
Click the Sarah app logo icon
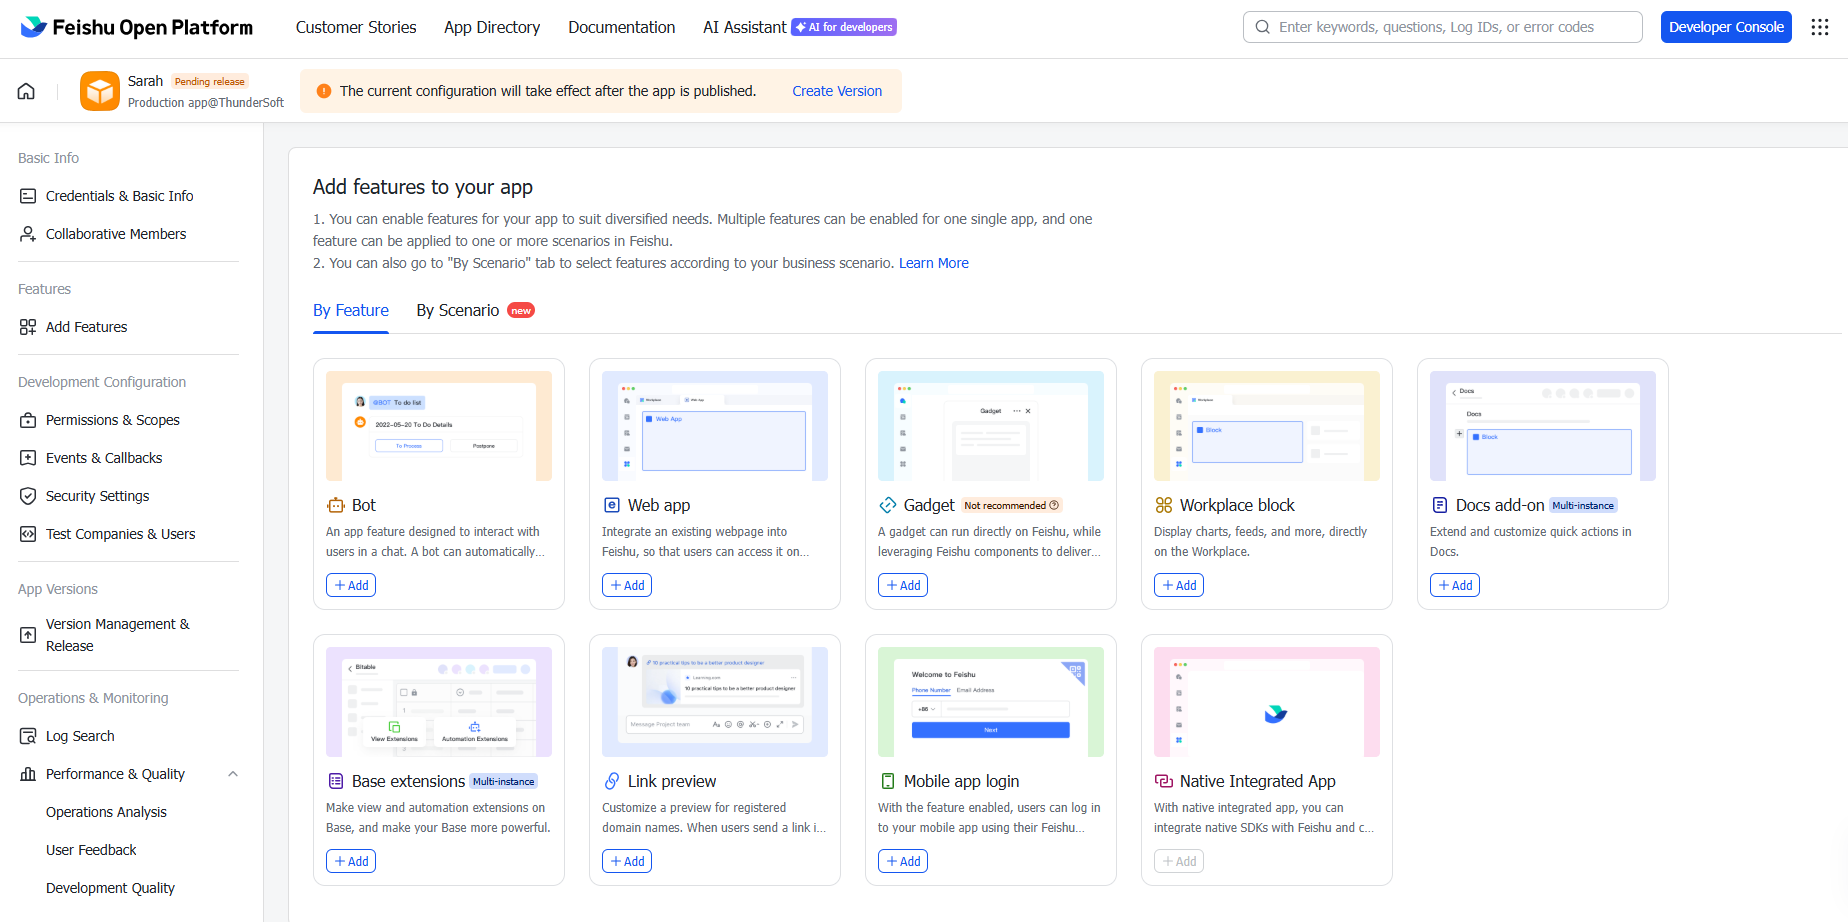tap(100, 91)
